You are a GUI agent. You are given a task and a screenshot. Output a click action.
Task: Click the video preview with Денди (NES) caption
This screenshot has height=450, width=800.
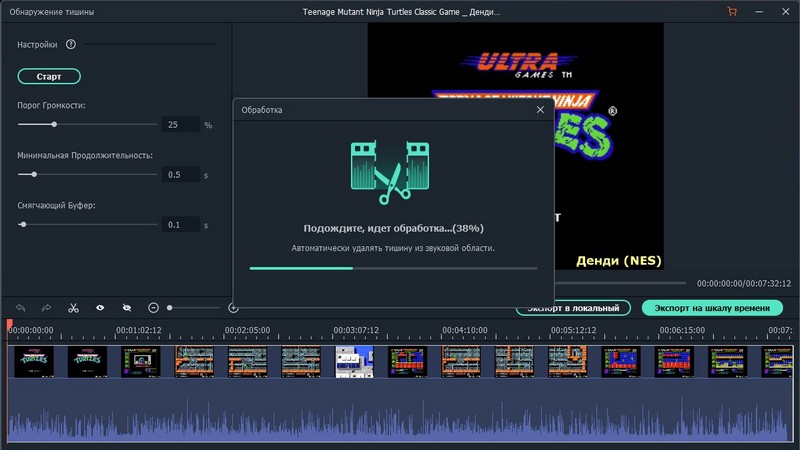[515, 146]
